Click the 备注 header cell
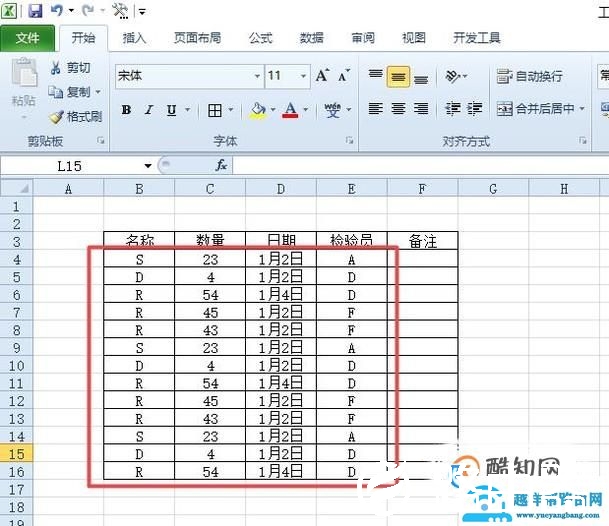Screen dimensions: 609x526 point(423,241)
